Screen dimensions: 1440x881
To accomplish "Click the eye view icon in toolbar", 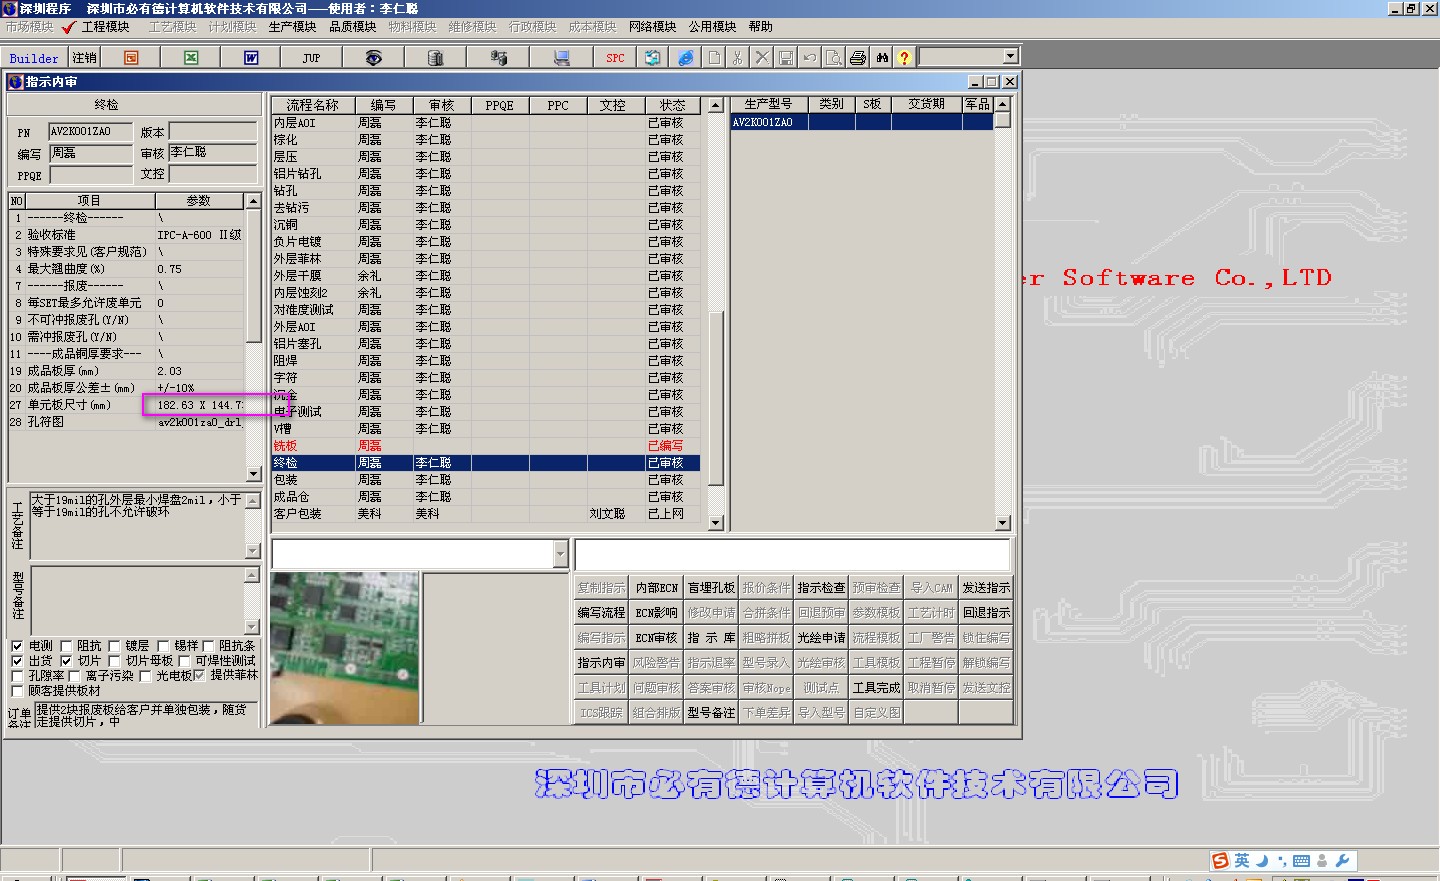I will pos(373,58).
